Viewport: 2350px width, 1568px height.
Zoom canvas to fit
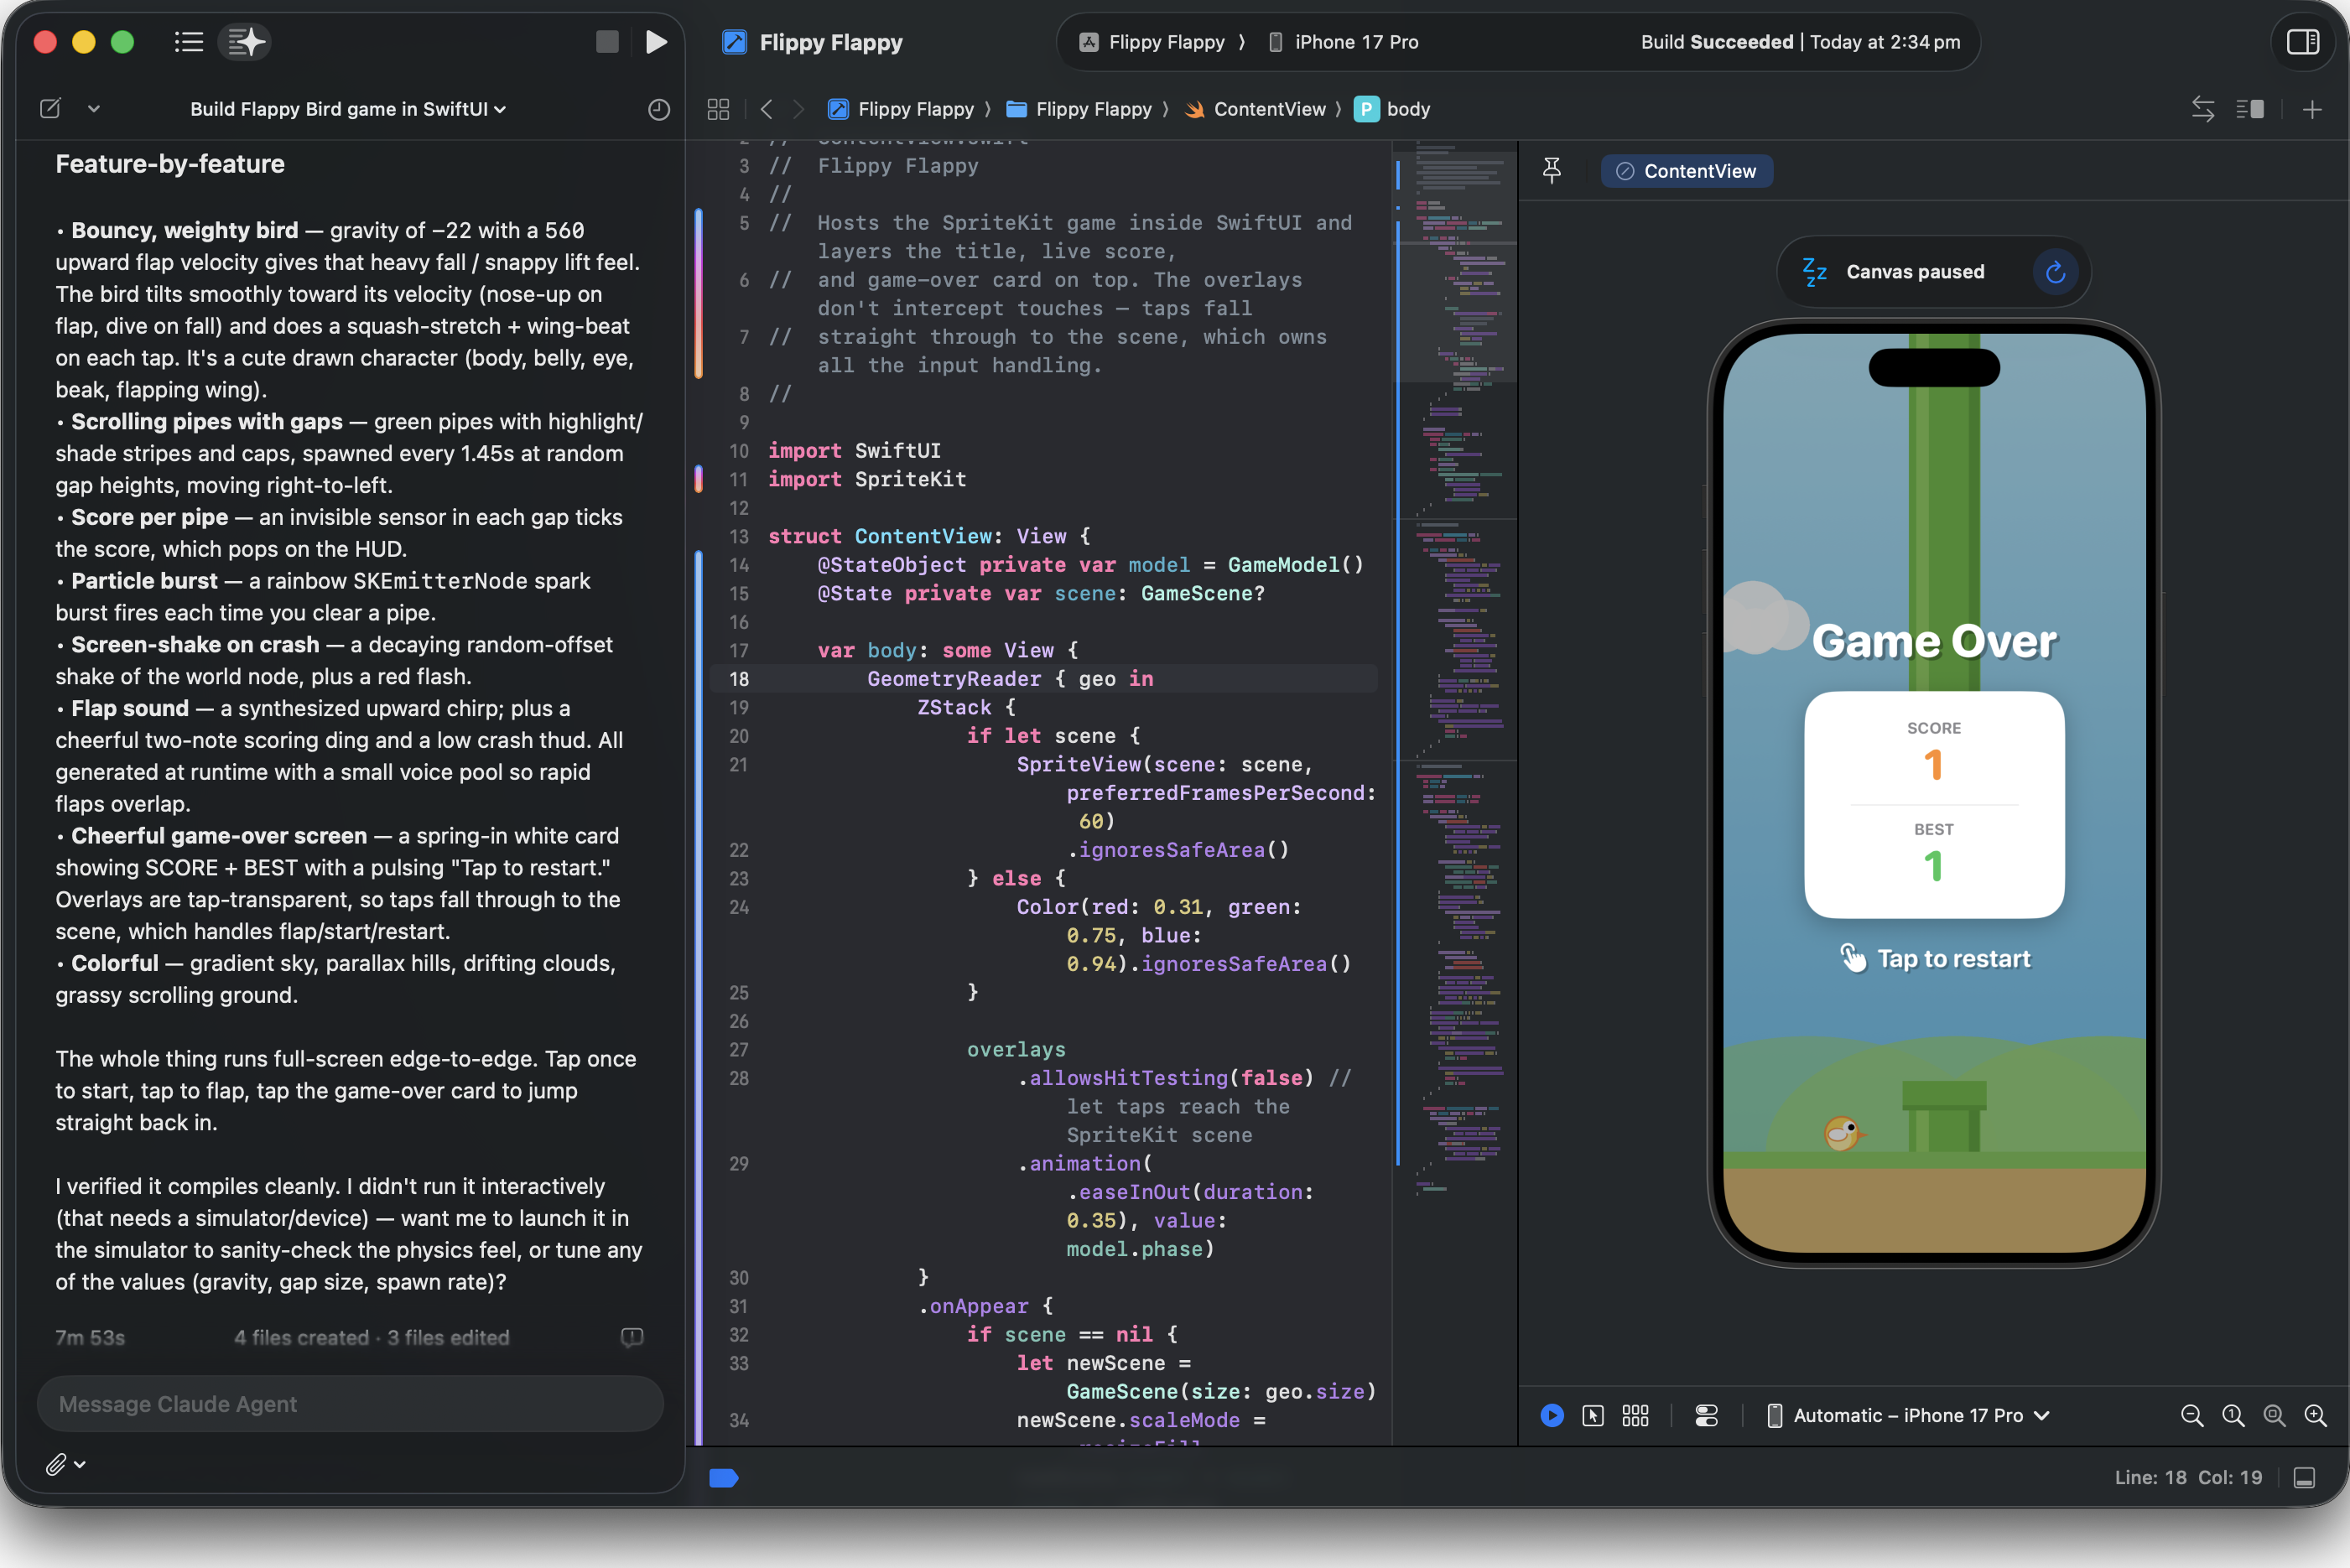[x=2273, y=1415]
